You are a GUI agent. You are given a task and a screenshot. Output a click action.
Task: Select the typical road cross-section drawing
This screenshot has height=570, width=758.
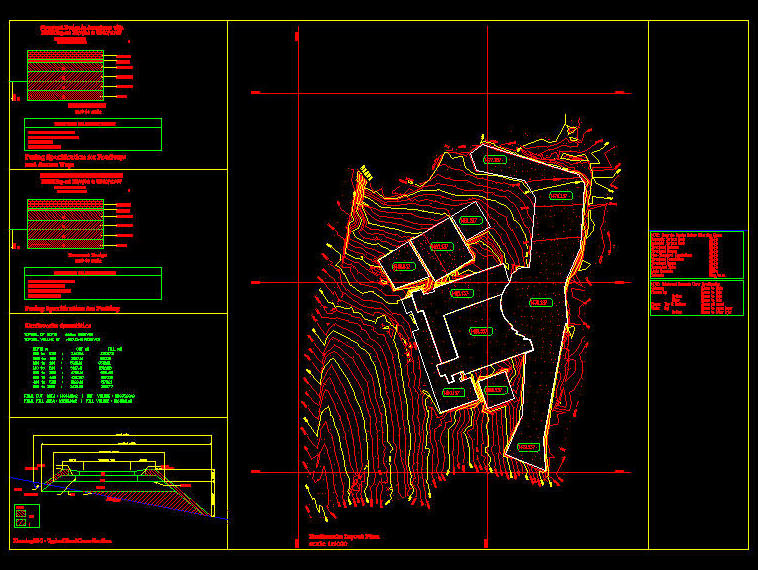tap(118, 476)
